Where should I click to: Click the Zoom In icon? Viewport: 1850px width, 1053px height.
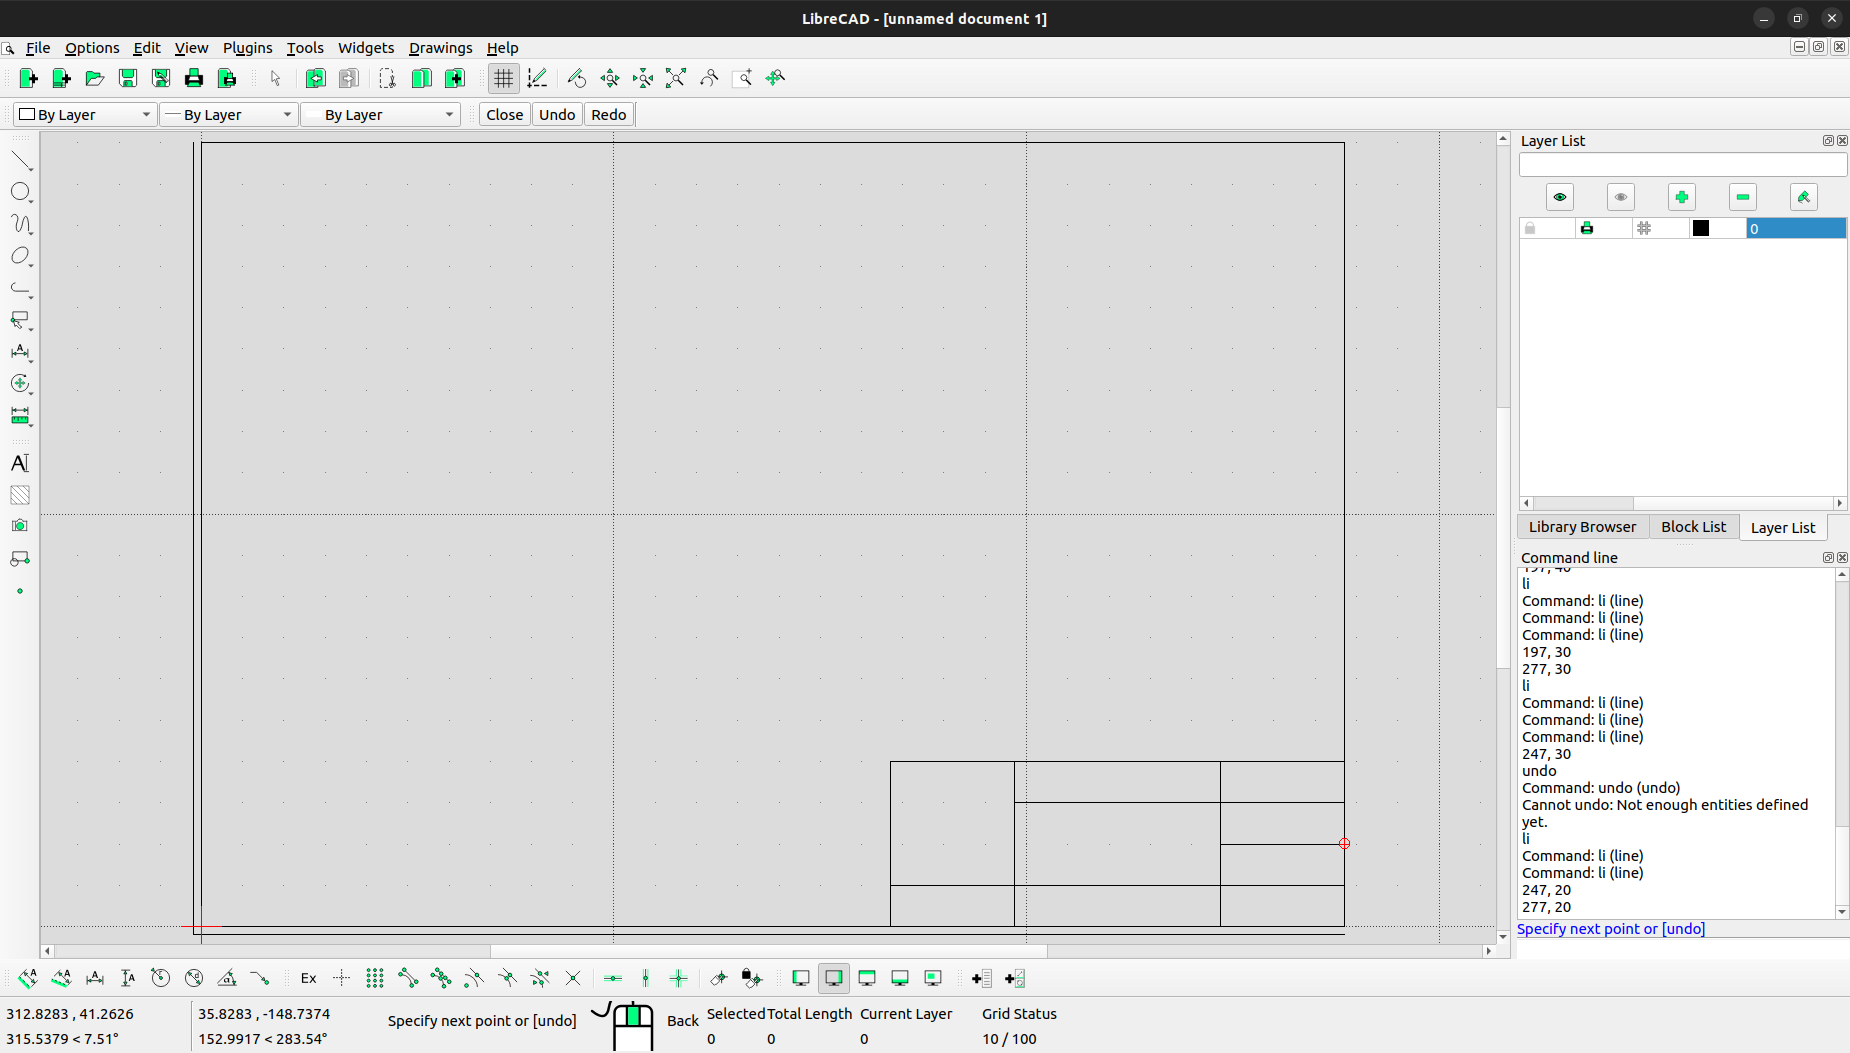click(610, 78)
